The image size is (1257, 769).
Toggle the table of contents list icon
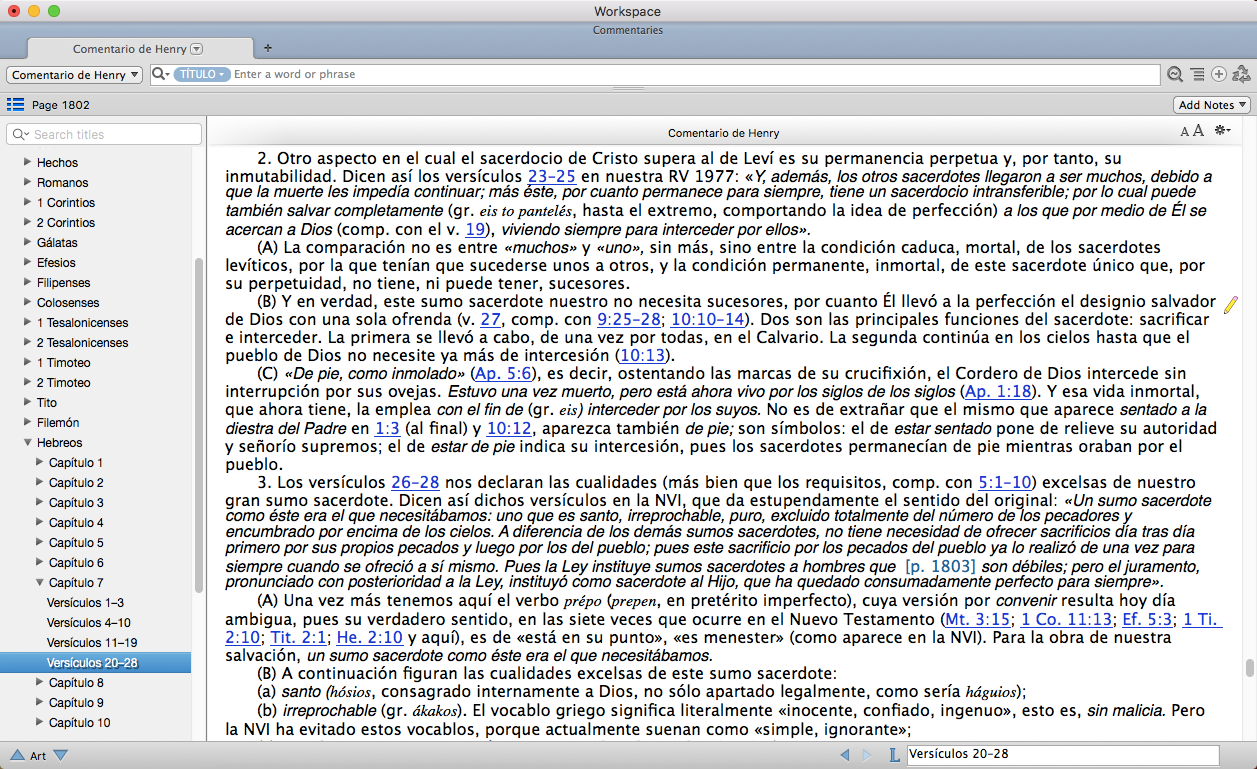[x=15, y=104]
